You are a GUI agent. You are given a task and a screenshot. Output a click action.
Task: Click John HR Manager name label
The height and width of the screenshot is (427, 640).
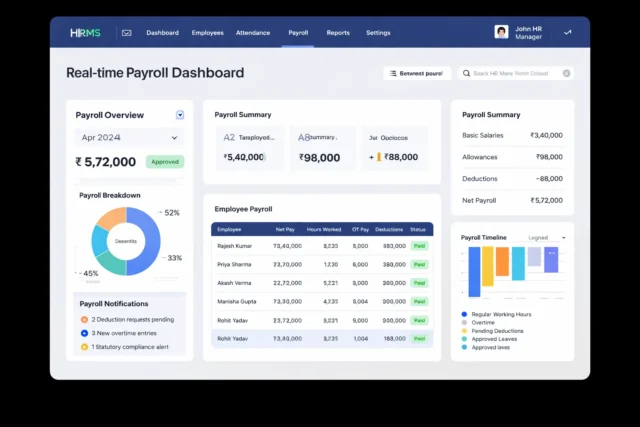coord(529,33)
